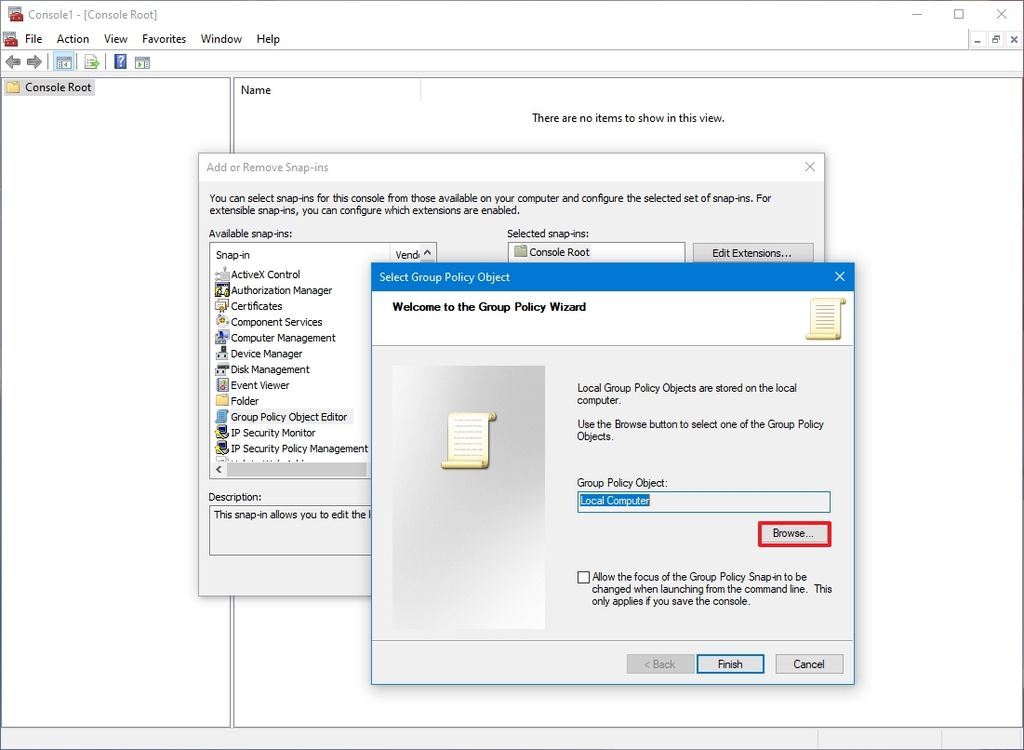Click the left scroll arrow under snap-in list

point(218,469)
